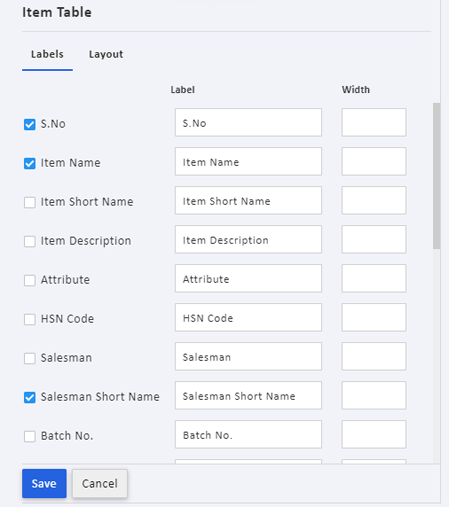Switch to the Layout tab
449x507 pixels.
(106, 54)
